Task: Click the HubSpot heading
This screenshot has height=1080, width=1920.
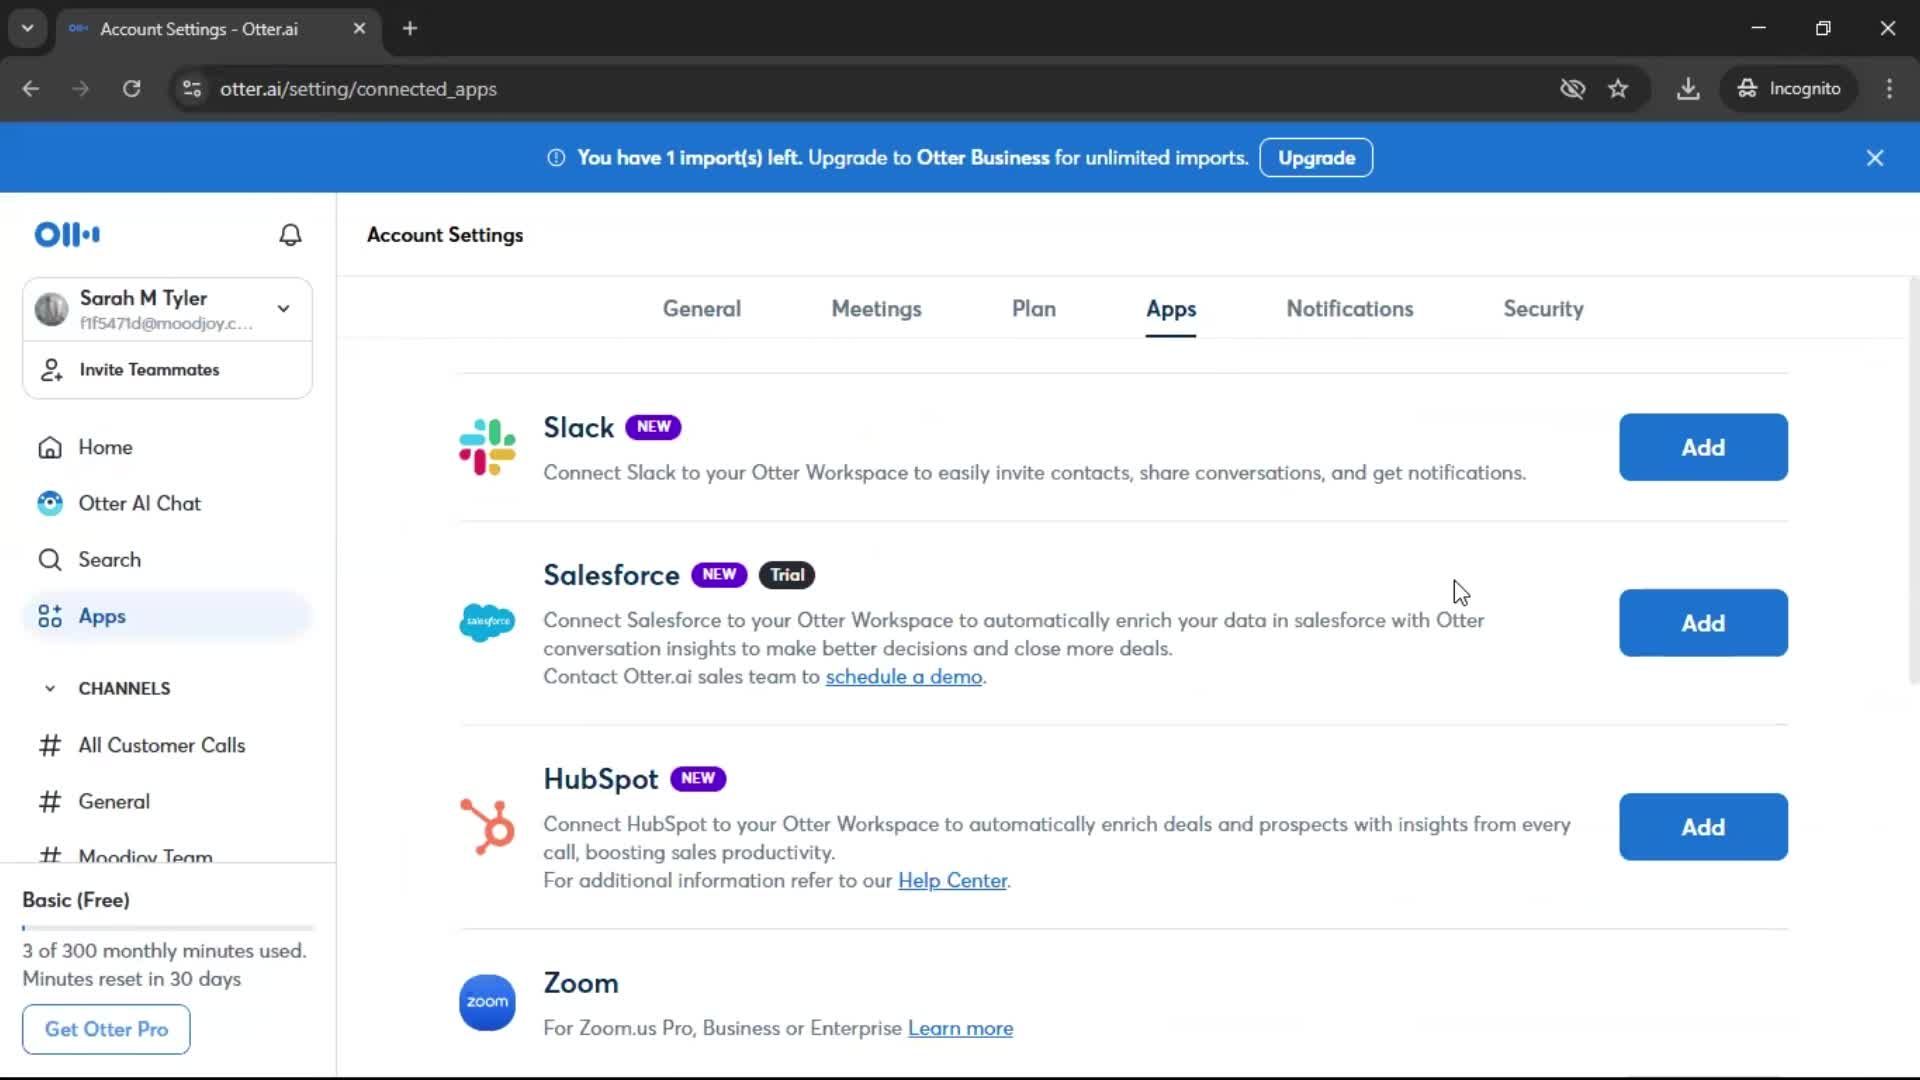Action: tap(600, 779)
